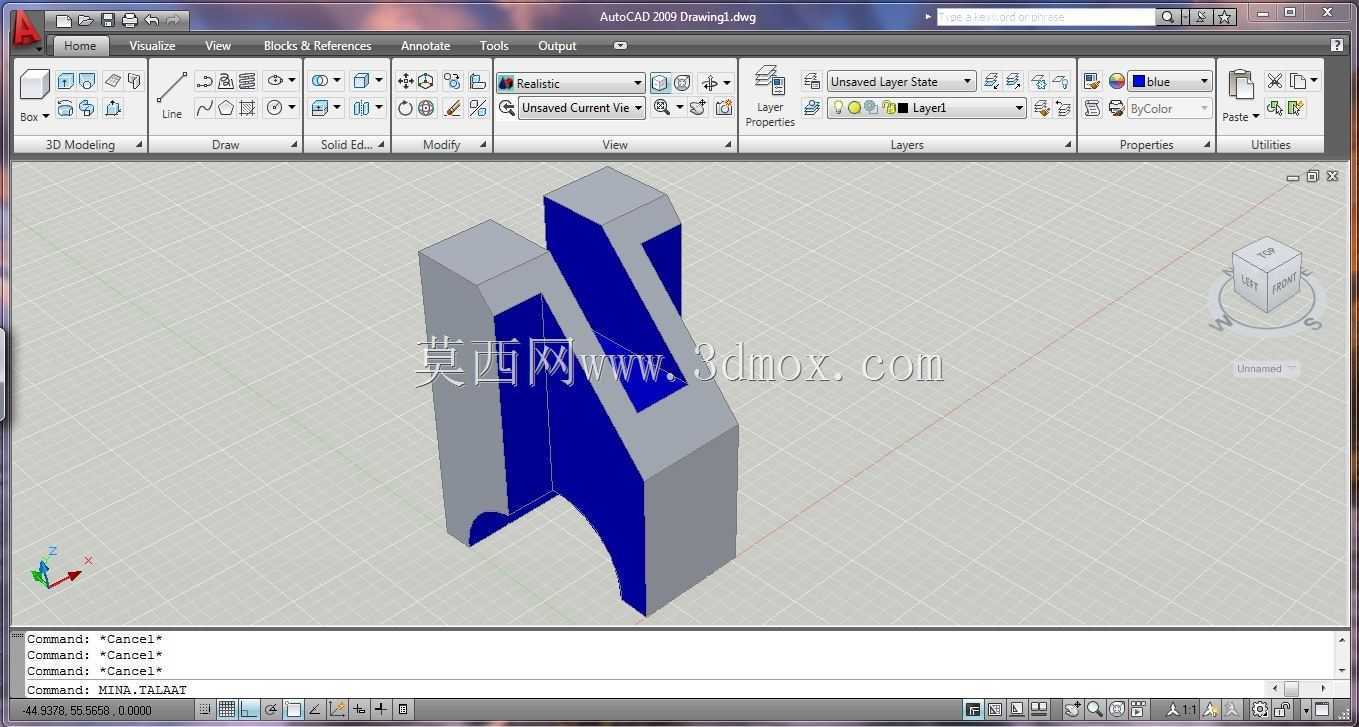
Task: Toggle layer on/off lightbulb for Layer1
Action: (x=838, y=108)
